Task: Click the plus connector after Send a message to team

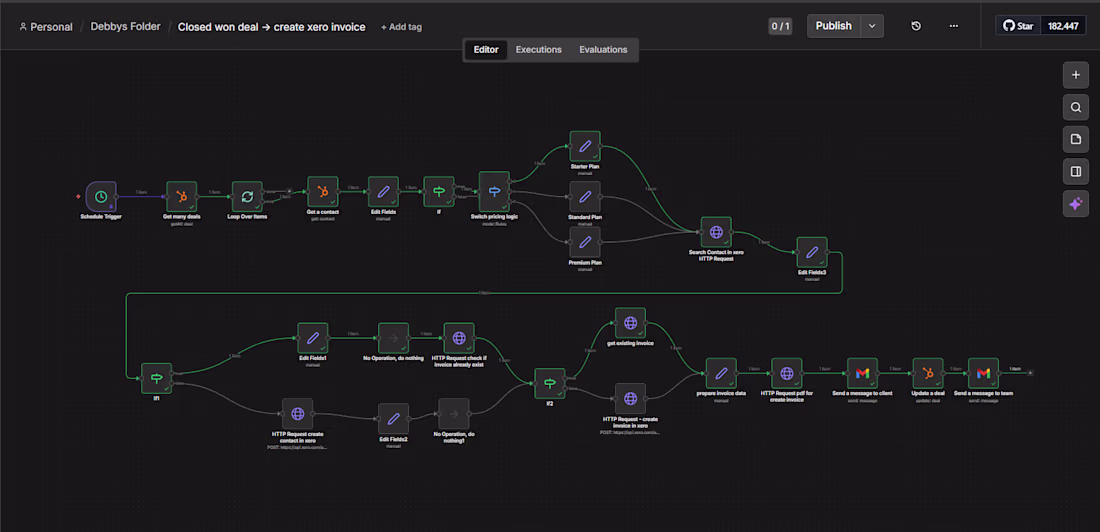Action: tap(1030, 373)
